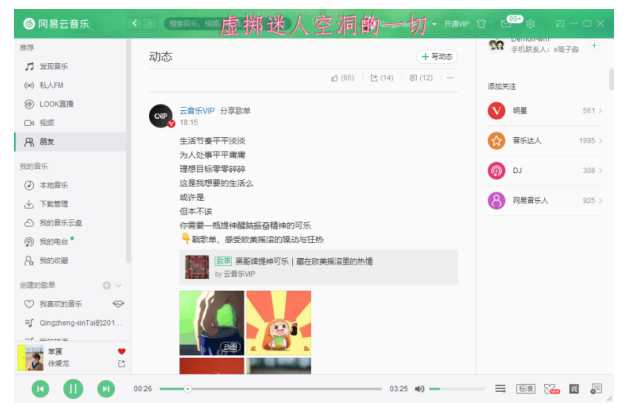This screenshot has height=418, width=630.
Task: Like the post with thumbs-up (65)
Action: click(x=342, y=78)
